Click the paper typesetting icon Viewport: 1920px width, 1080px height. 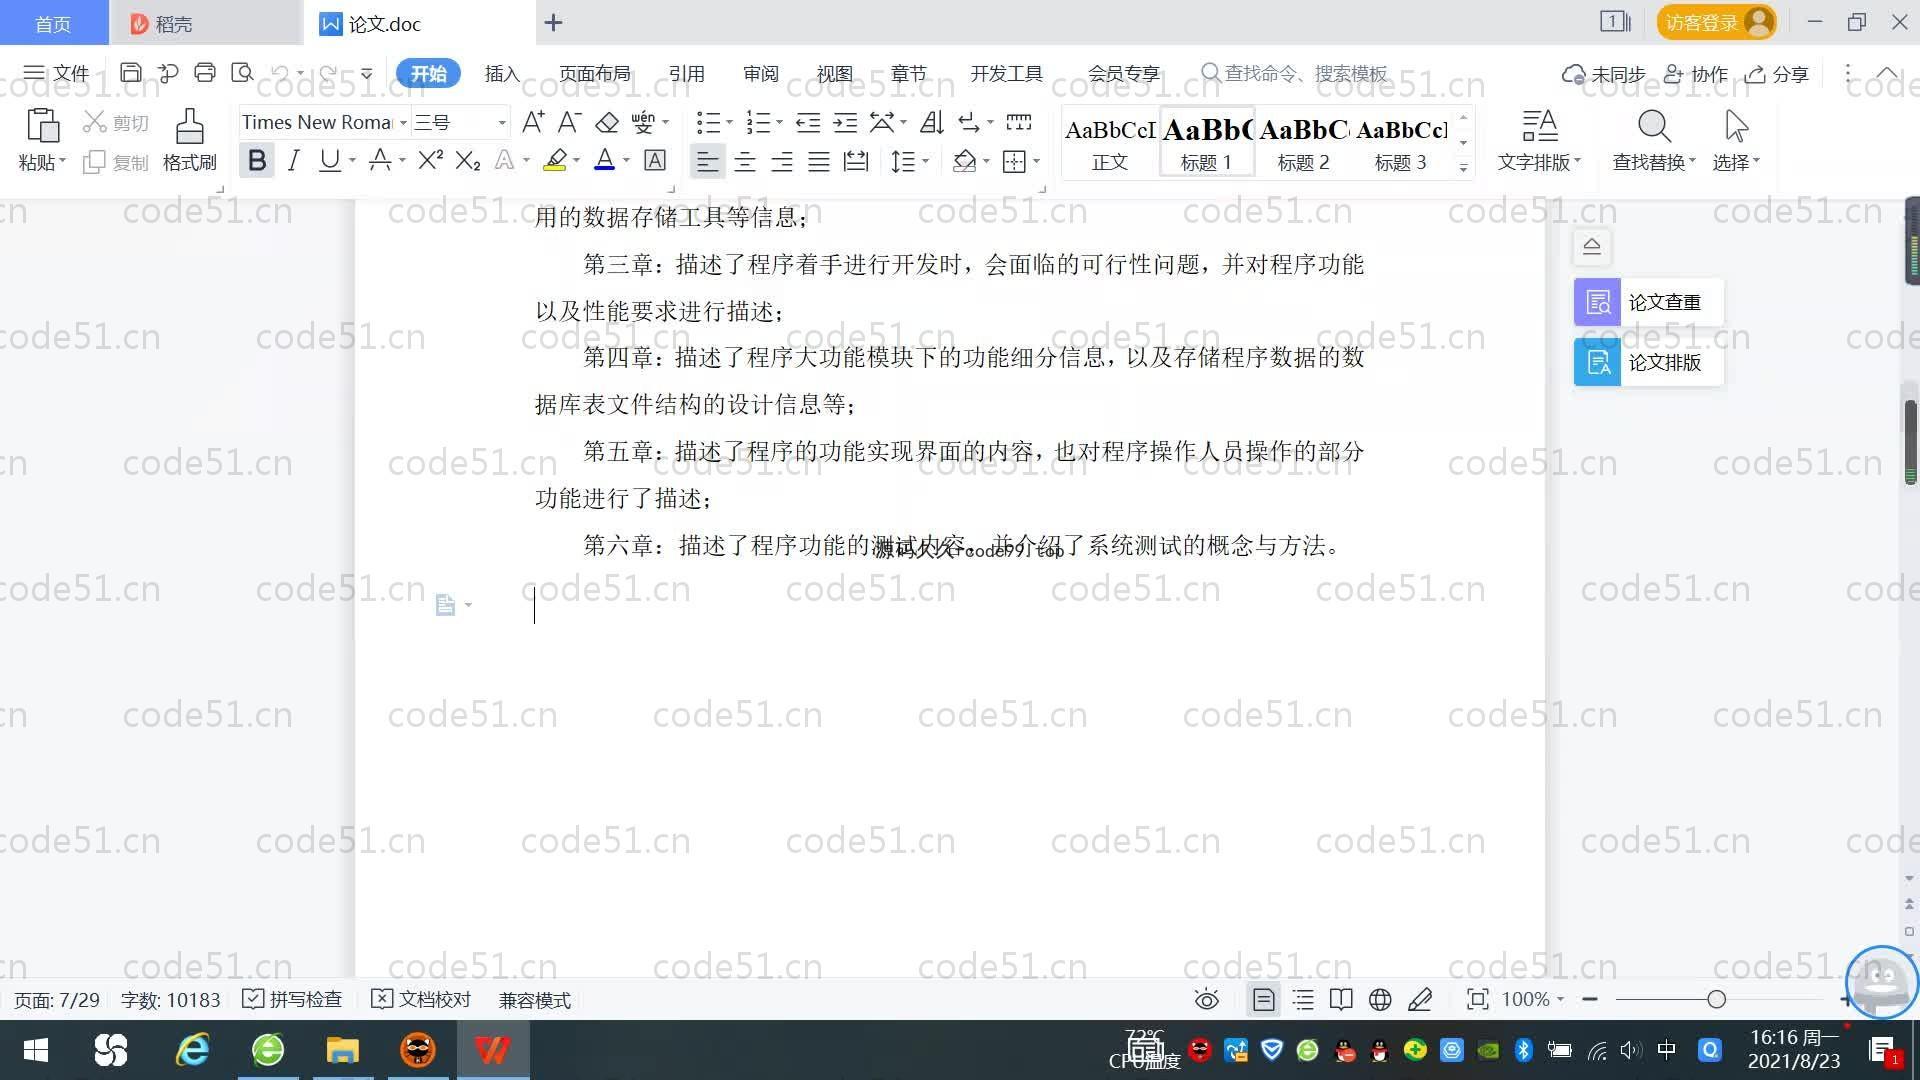(x=1598, y=362)
